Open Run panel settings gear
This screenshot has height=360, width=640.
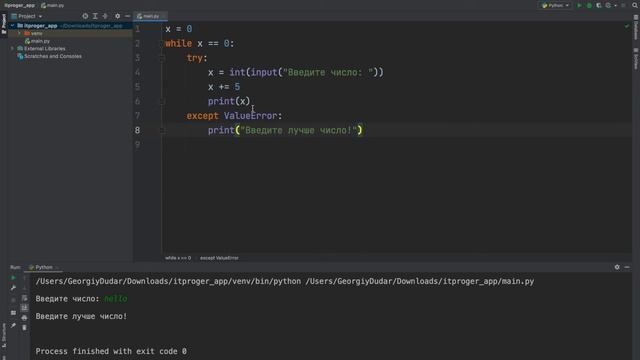pos(617,267)
